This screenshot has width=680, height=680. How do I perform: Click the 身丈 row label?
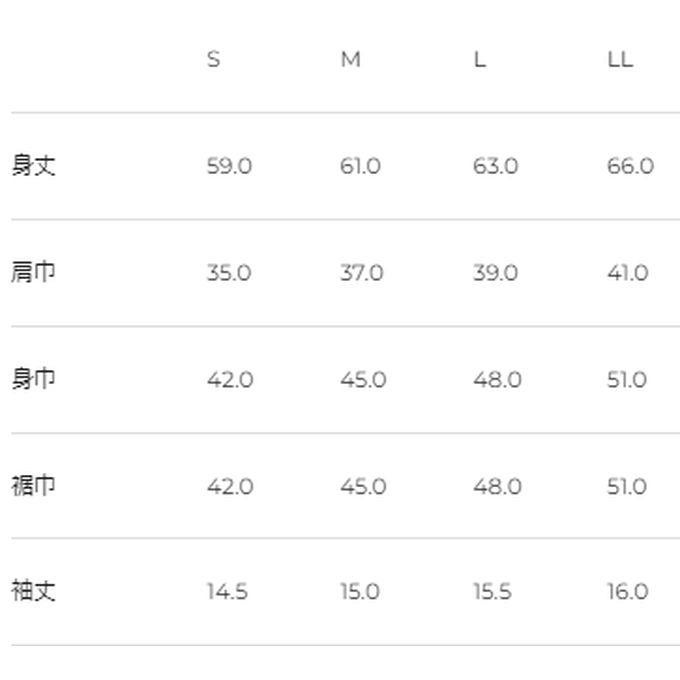pyautogui.click(x=33, y=166)
